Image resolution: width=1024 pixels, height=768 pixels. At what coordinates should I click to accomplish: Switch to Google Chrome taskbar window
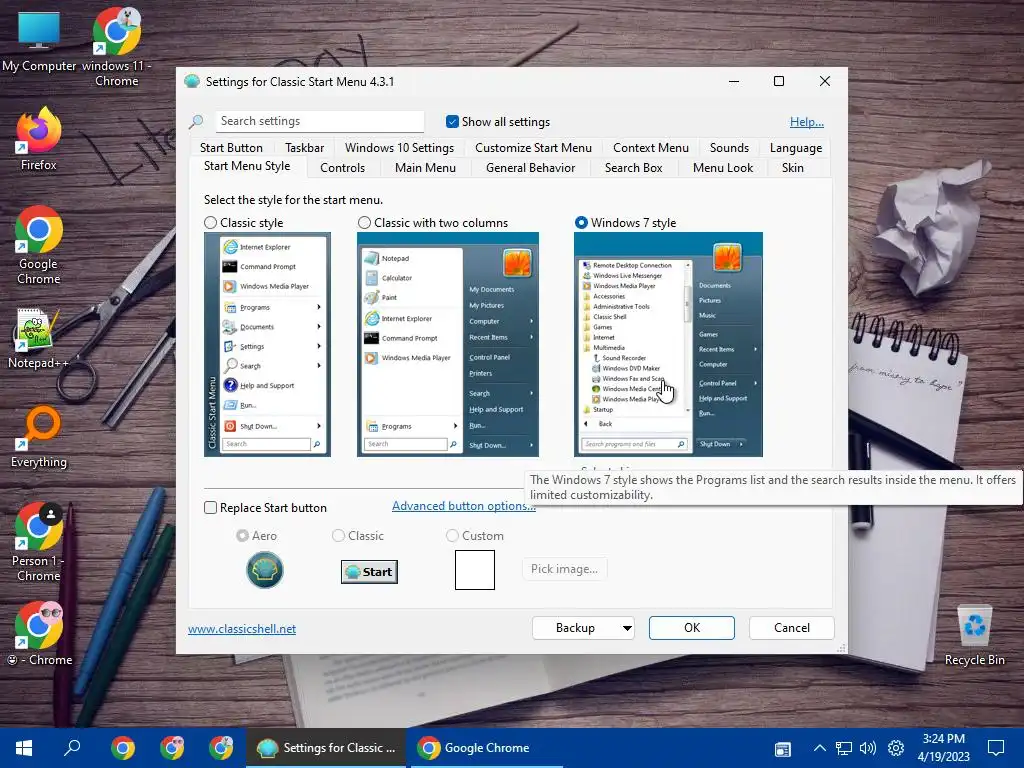[486, 748]
